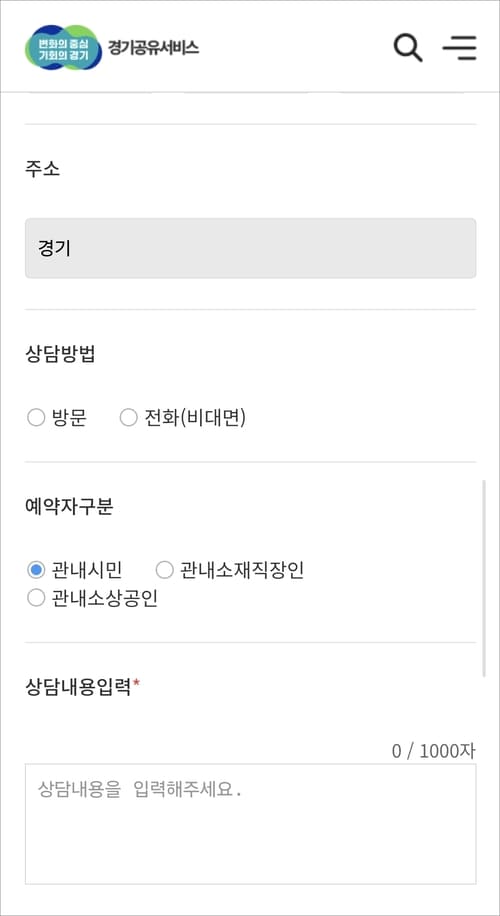Click the 주소 field showing 경기
This screenshot has height=916, width=500.
251,248
